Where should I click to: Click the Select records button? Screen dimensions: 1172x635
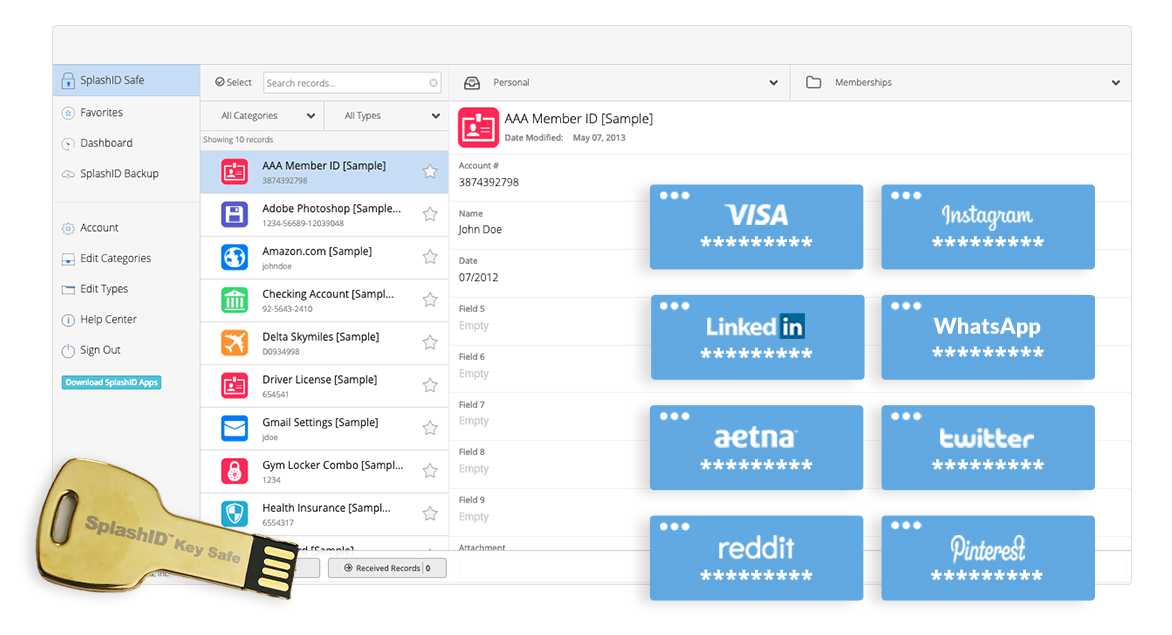[233, 82]
